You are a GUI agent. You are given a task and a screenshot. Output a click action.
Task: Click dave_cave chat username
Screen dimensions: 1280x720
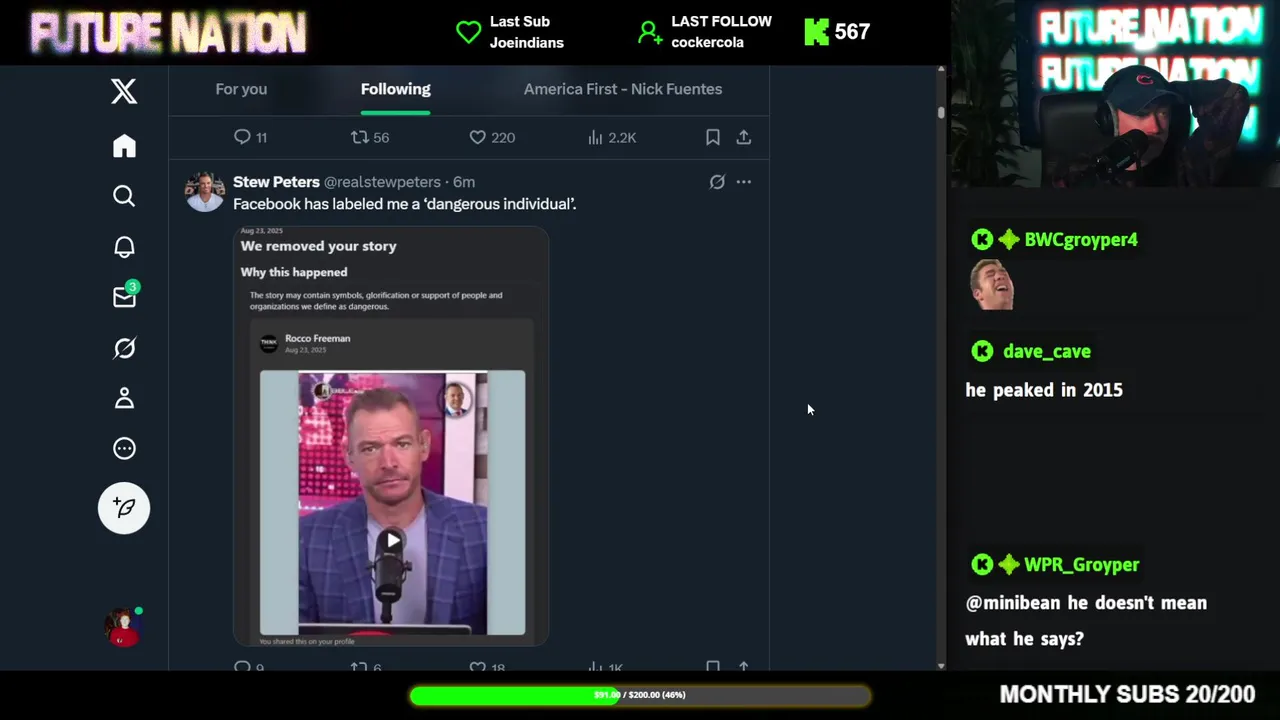[1047, 352]
